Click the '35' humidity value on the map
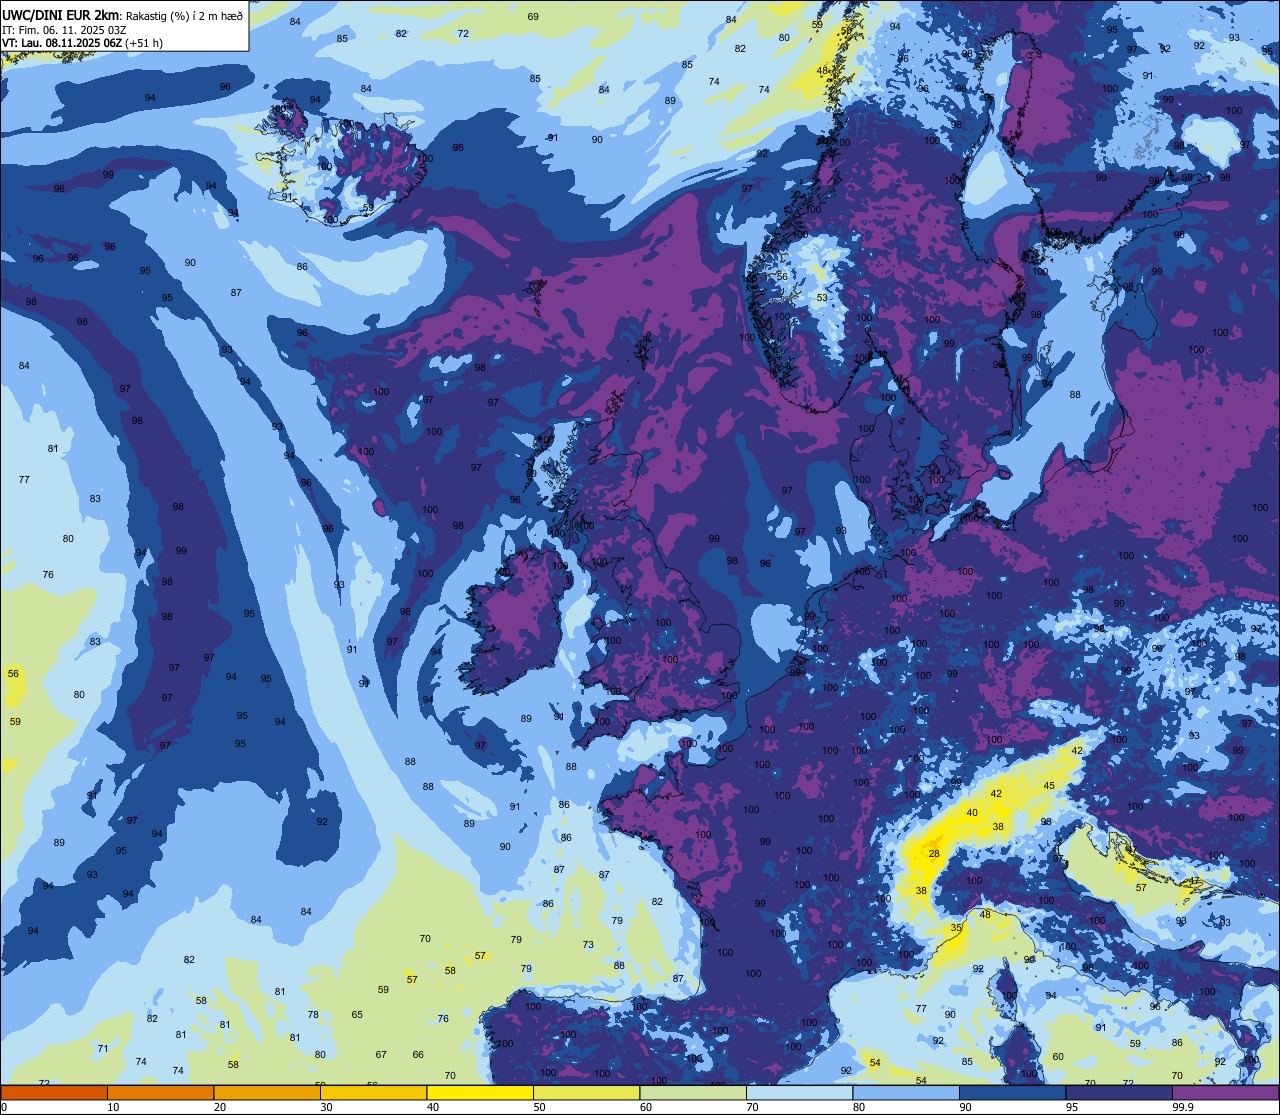 coord(956,928)
